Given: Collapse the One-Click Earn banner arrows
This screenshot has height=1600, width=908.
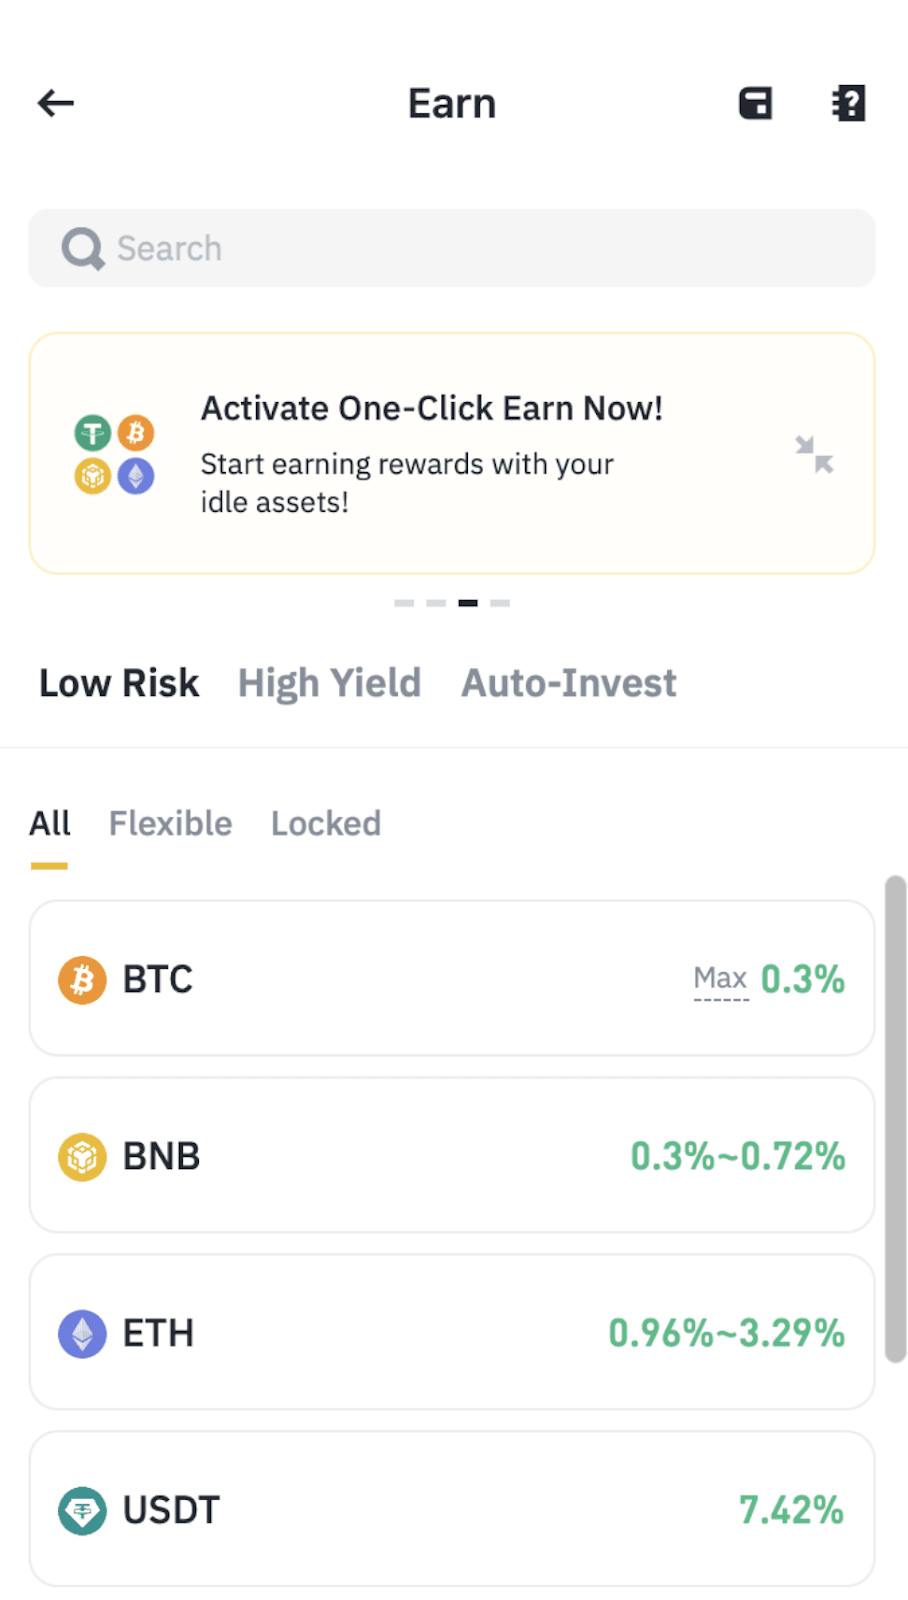Looking at the screenshot, I should 814,454.
